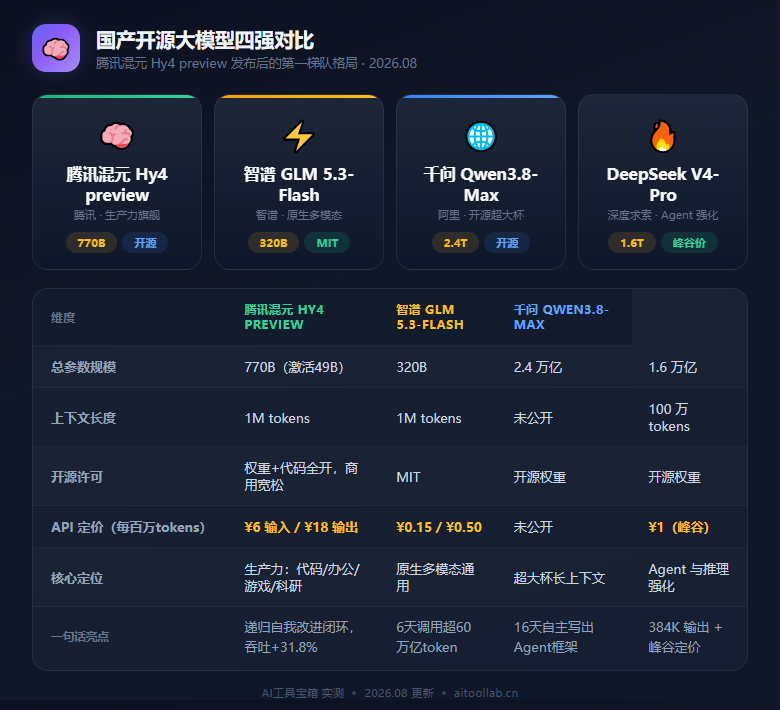Click the 100 万 tokens cell

[x=669, y=417]
